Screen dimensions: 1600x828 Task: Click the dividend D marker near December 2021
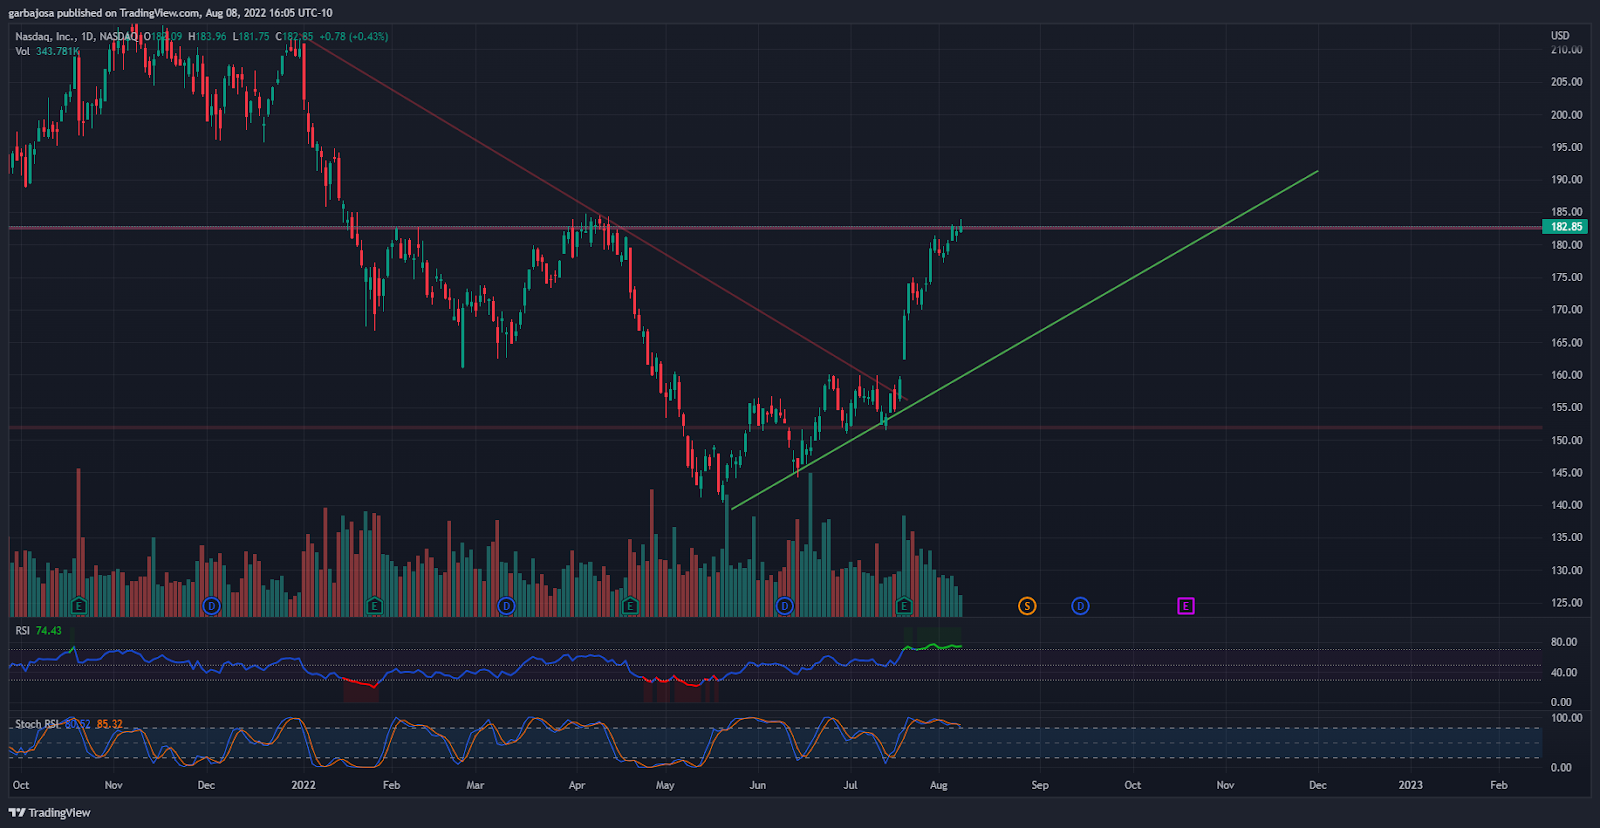pyautogui.click(x=211, y=606)
